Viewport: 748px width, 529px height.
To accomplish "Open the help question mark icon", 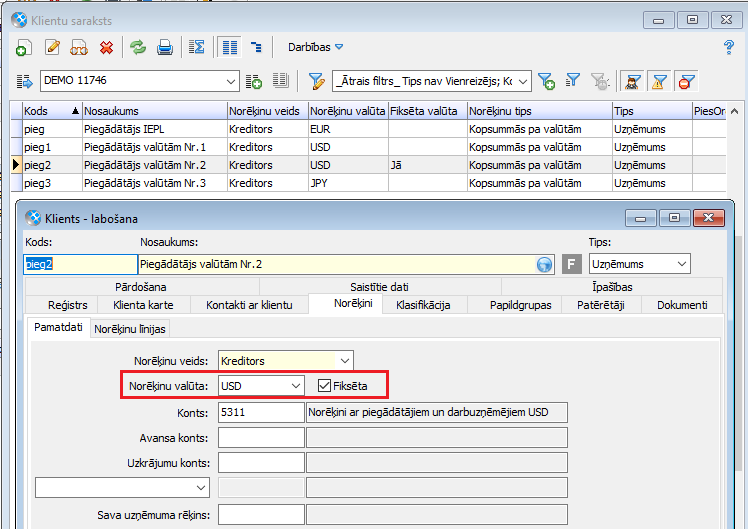I will pyautogui.click(x=728, y=47).
